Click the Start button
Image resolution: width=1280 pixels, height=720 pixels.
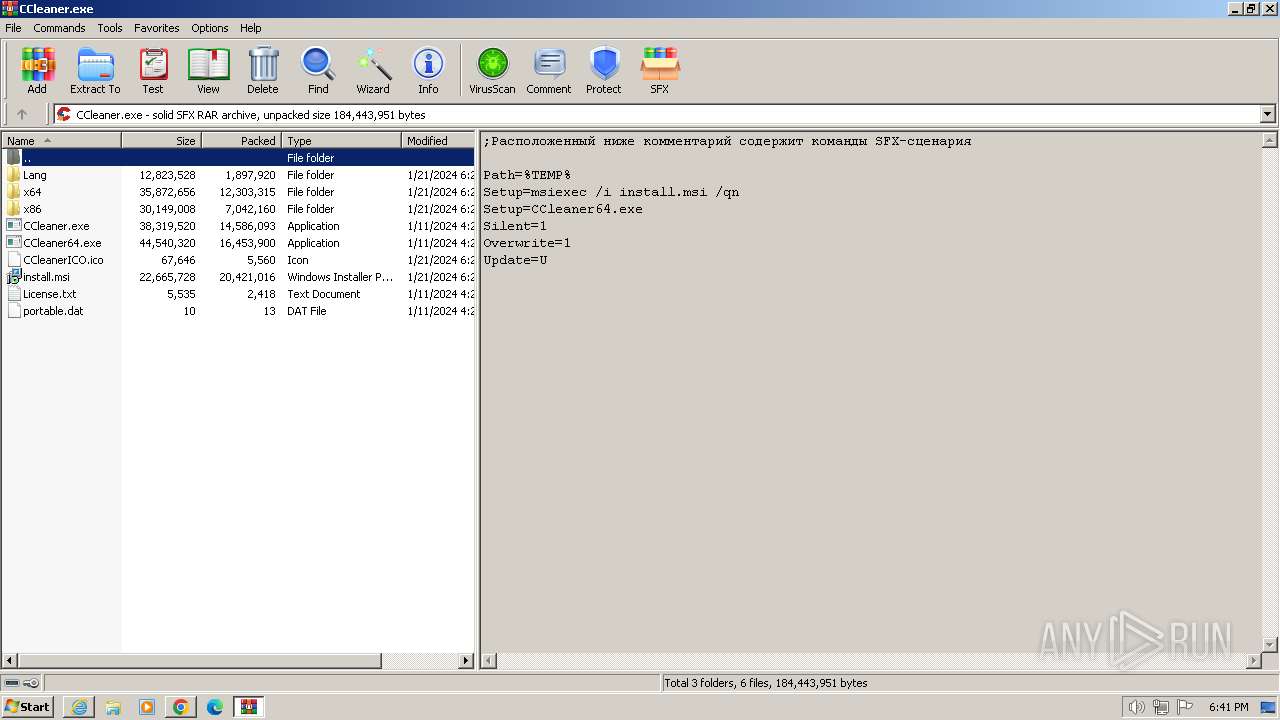28,707
